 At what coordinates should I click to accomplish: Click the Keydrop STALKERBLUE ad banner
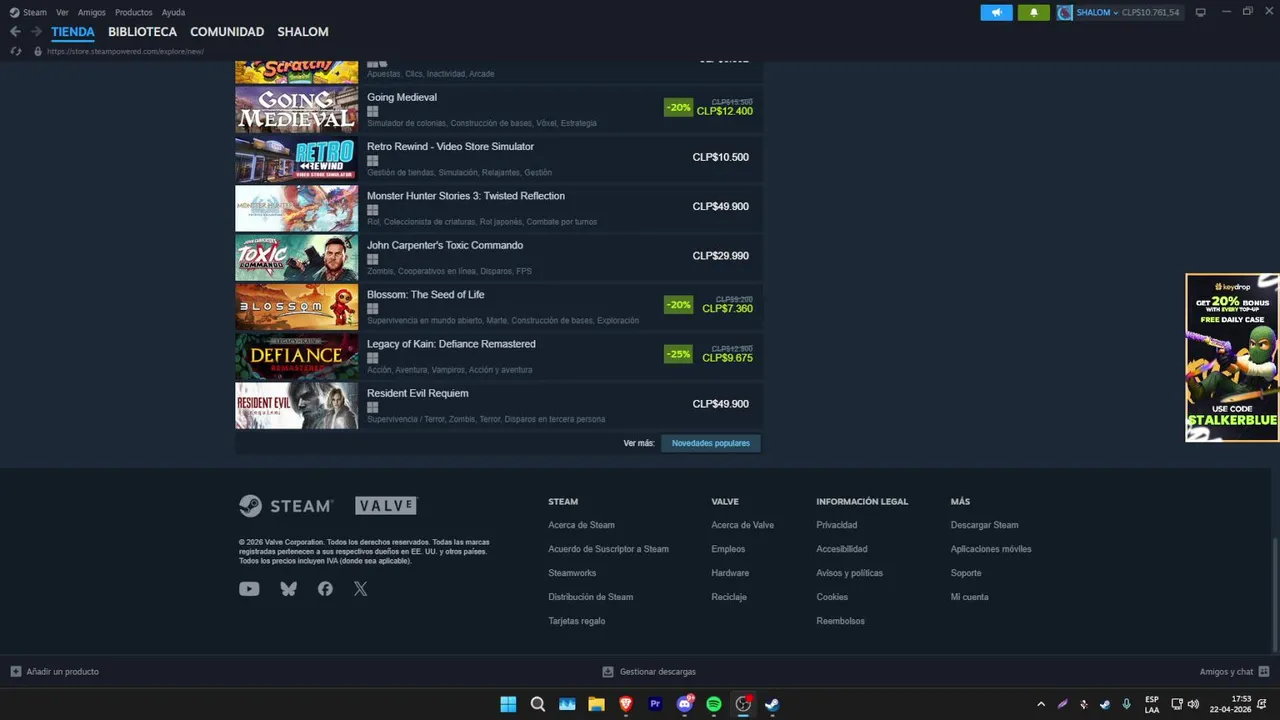(x=1232, y=358)
